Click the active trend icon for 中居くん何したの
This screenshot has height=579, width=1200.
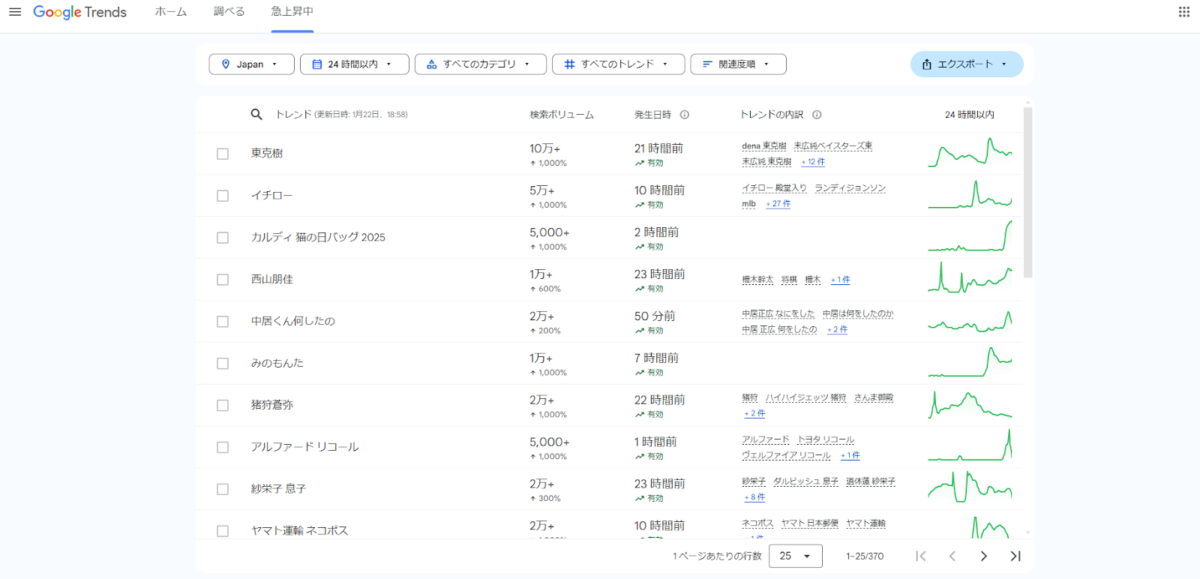coord(639,330)
